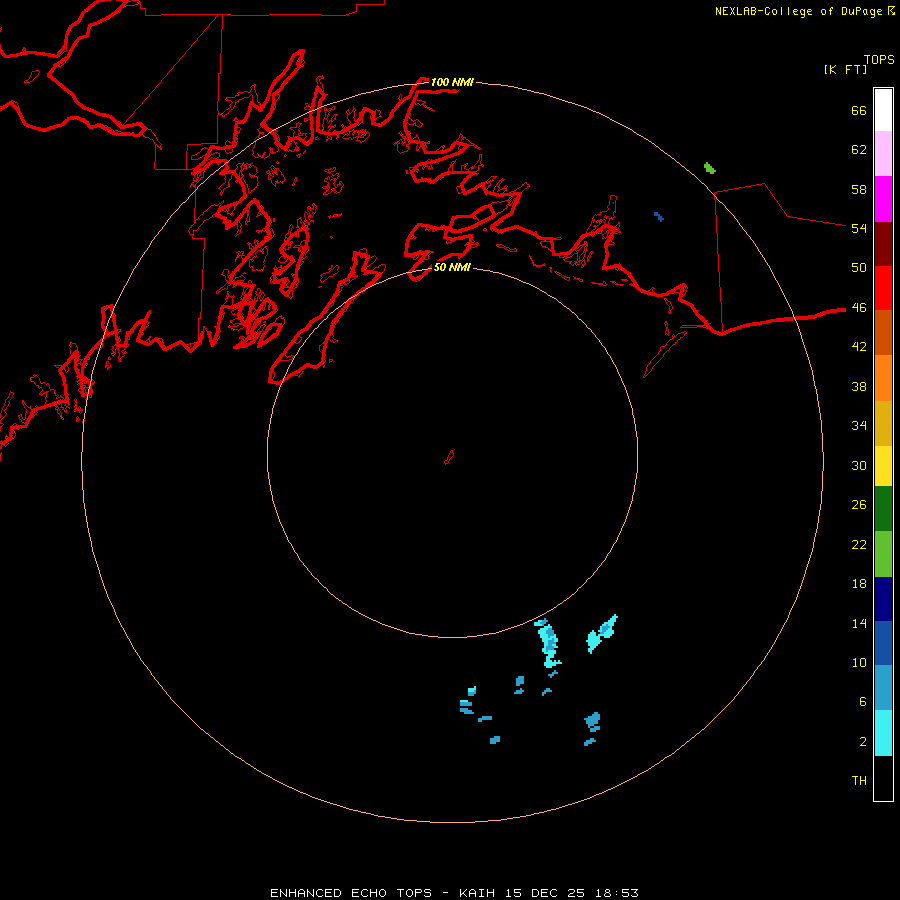900x900 pixels.
Task: Pick the dark orange 46 kft swatch
Action: click(883, 332)
